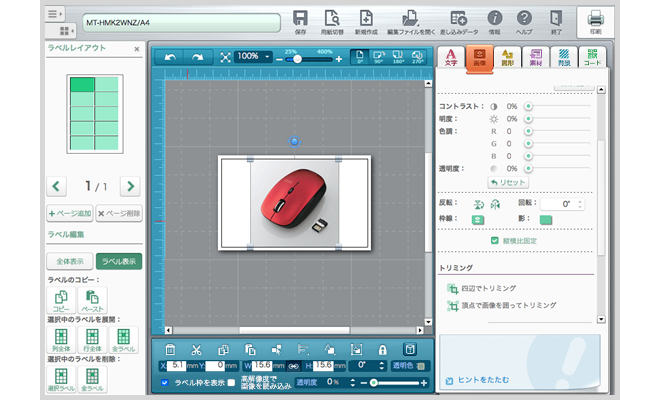This screenshot has height=400, width=660.
Task: Toggle 縦横比固定 checkbox
Action: [x=495, y=240]
